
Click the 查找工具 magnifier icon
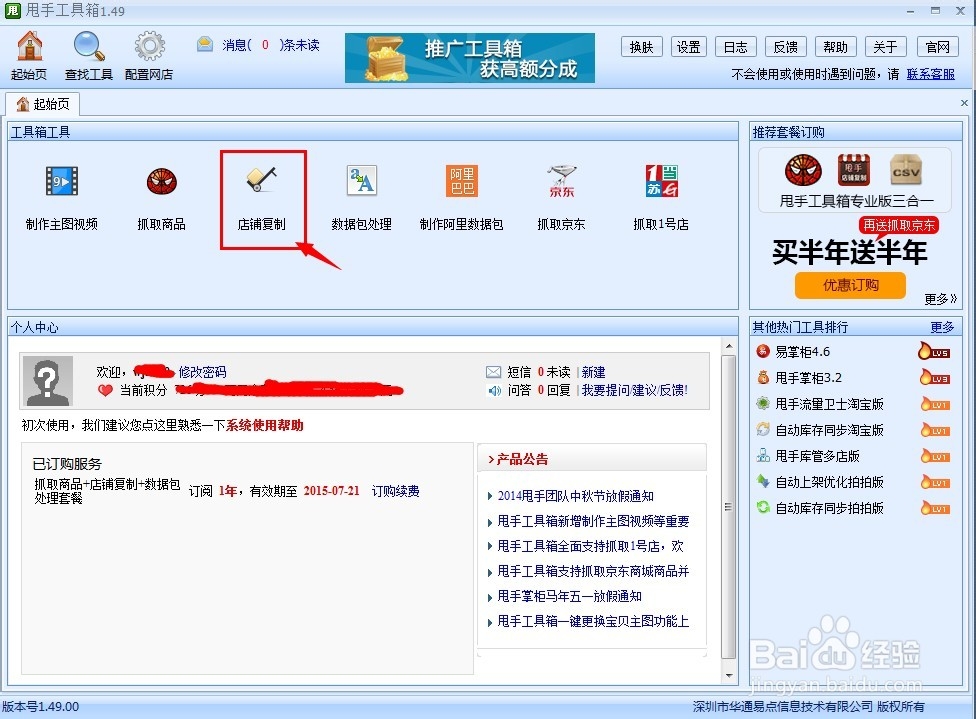[88, 47]
